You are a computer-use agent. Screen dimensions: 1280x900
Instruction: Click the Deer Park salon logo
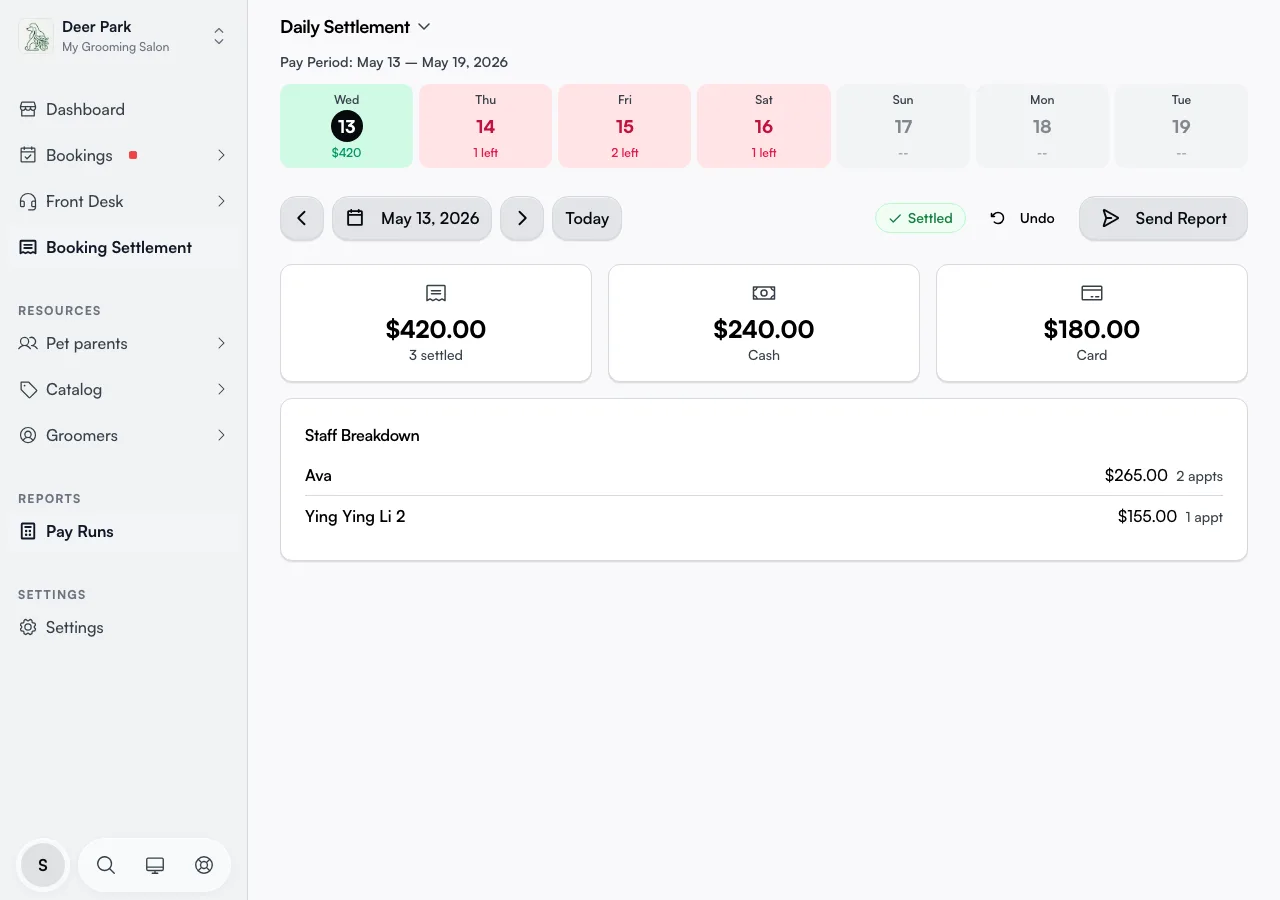37,37
